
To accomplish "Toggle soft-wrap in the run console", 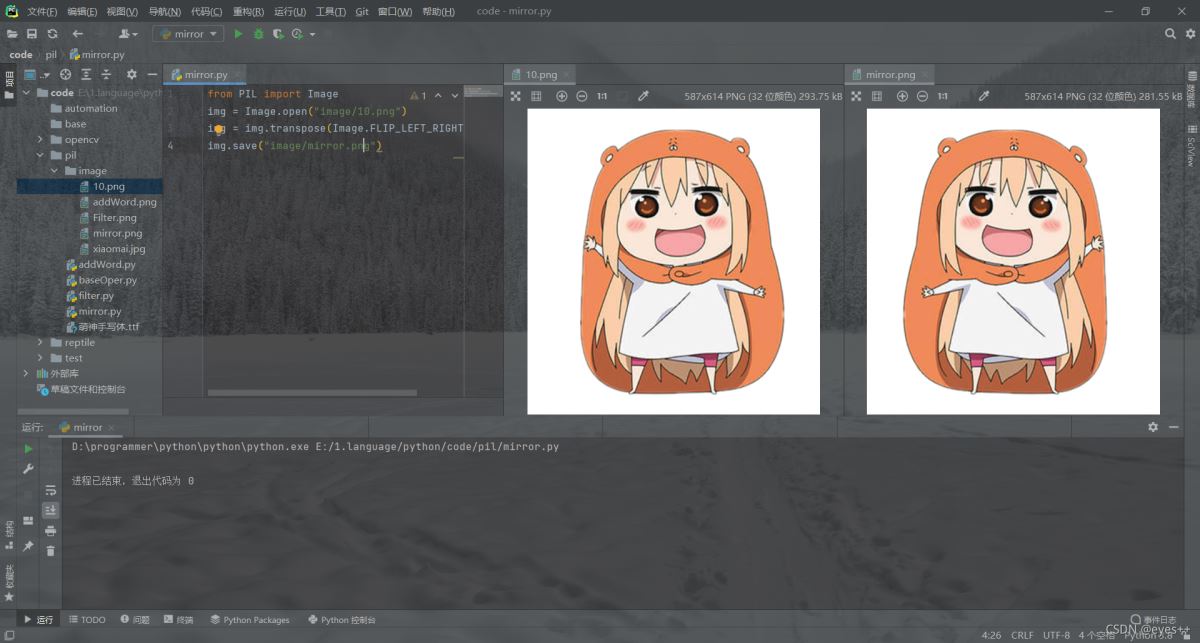I will tap(51, 490).
